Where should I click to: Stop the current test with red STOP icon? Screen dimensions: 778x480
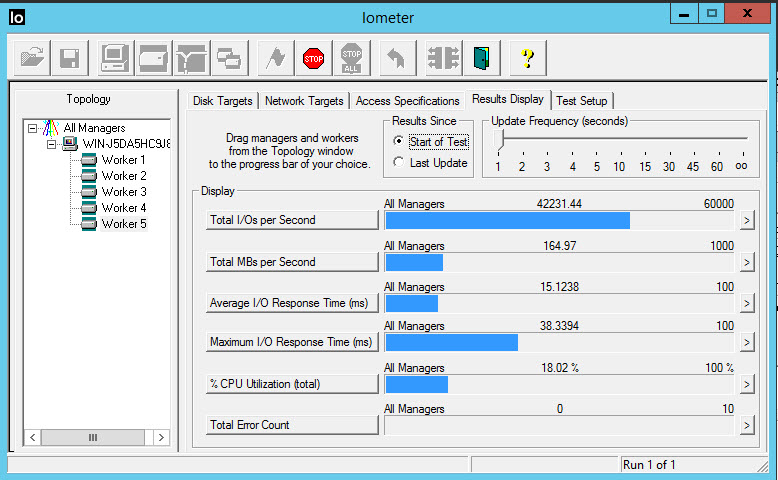click(x=314, y=58)
